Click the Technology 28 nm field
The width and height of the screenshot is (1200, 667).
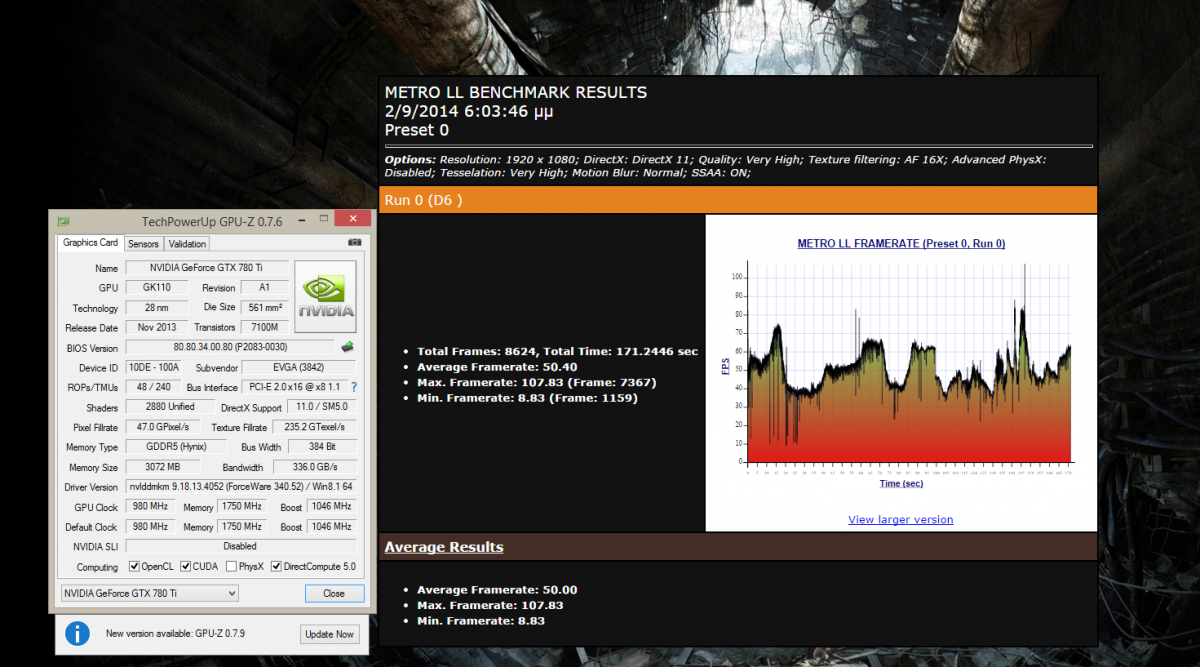[156, 308]
